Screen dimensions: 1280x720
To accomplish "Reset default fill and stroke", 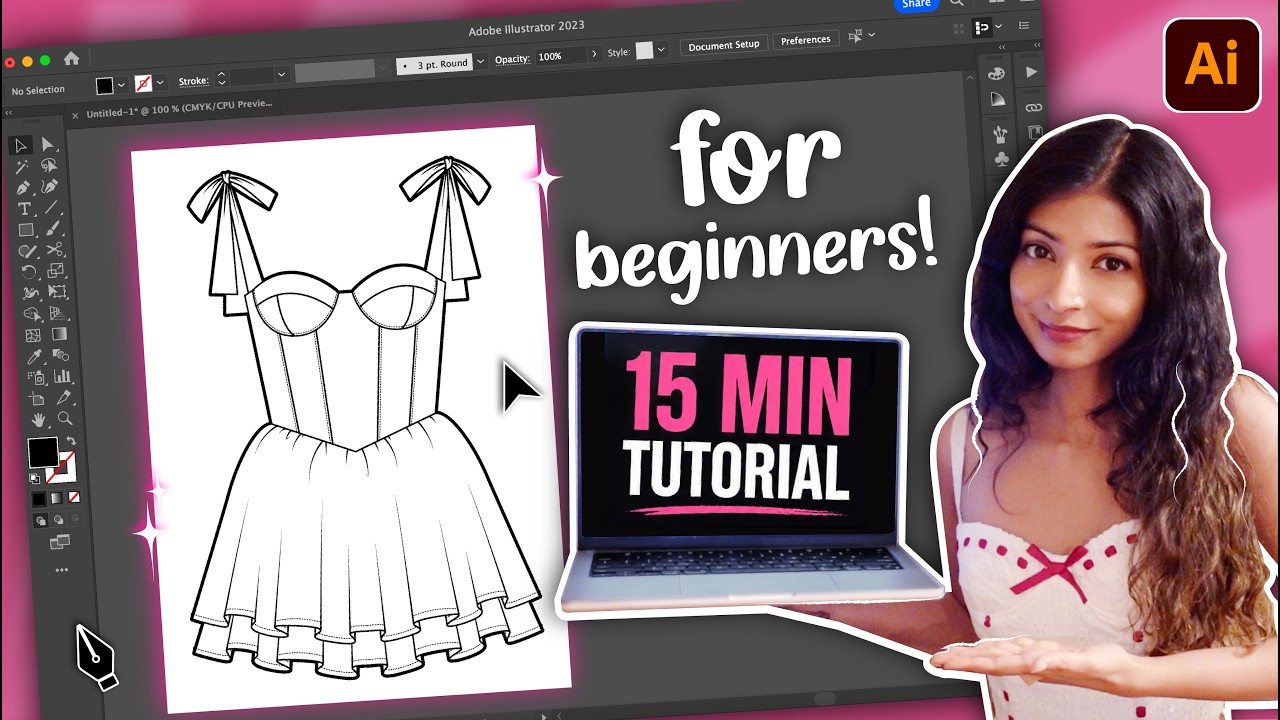I will tap(35, 479).
